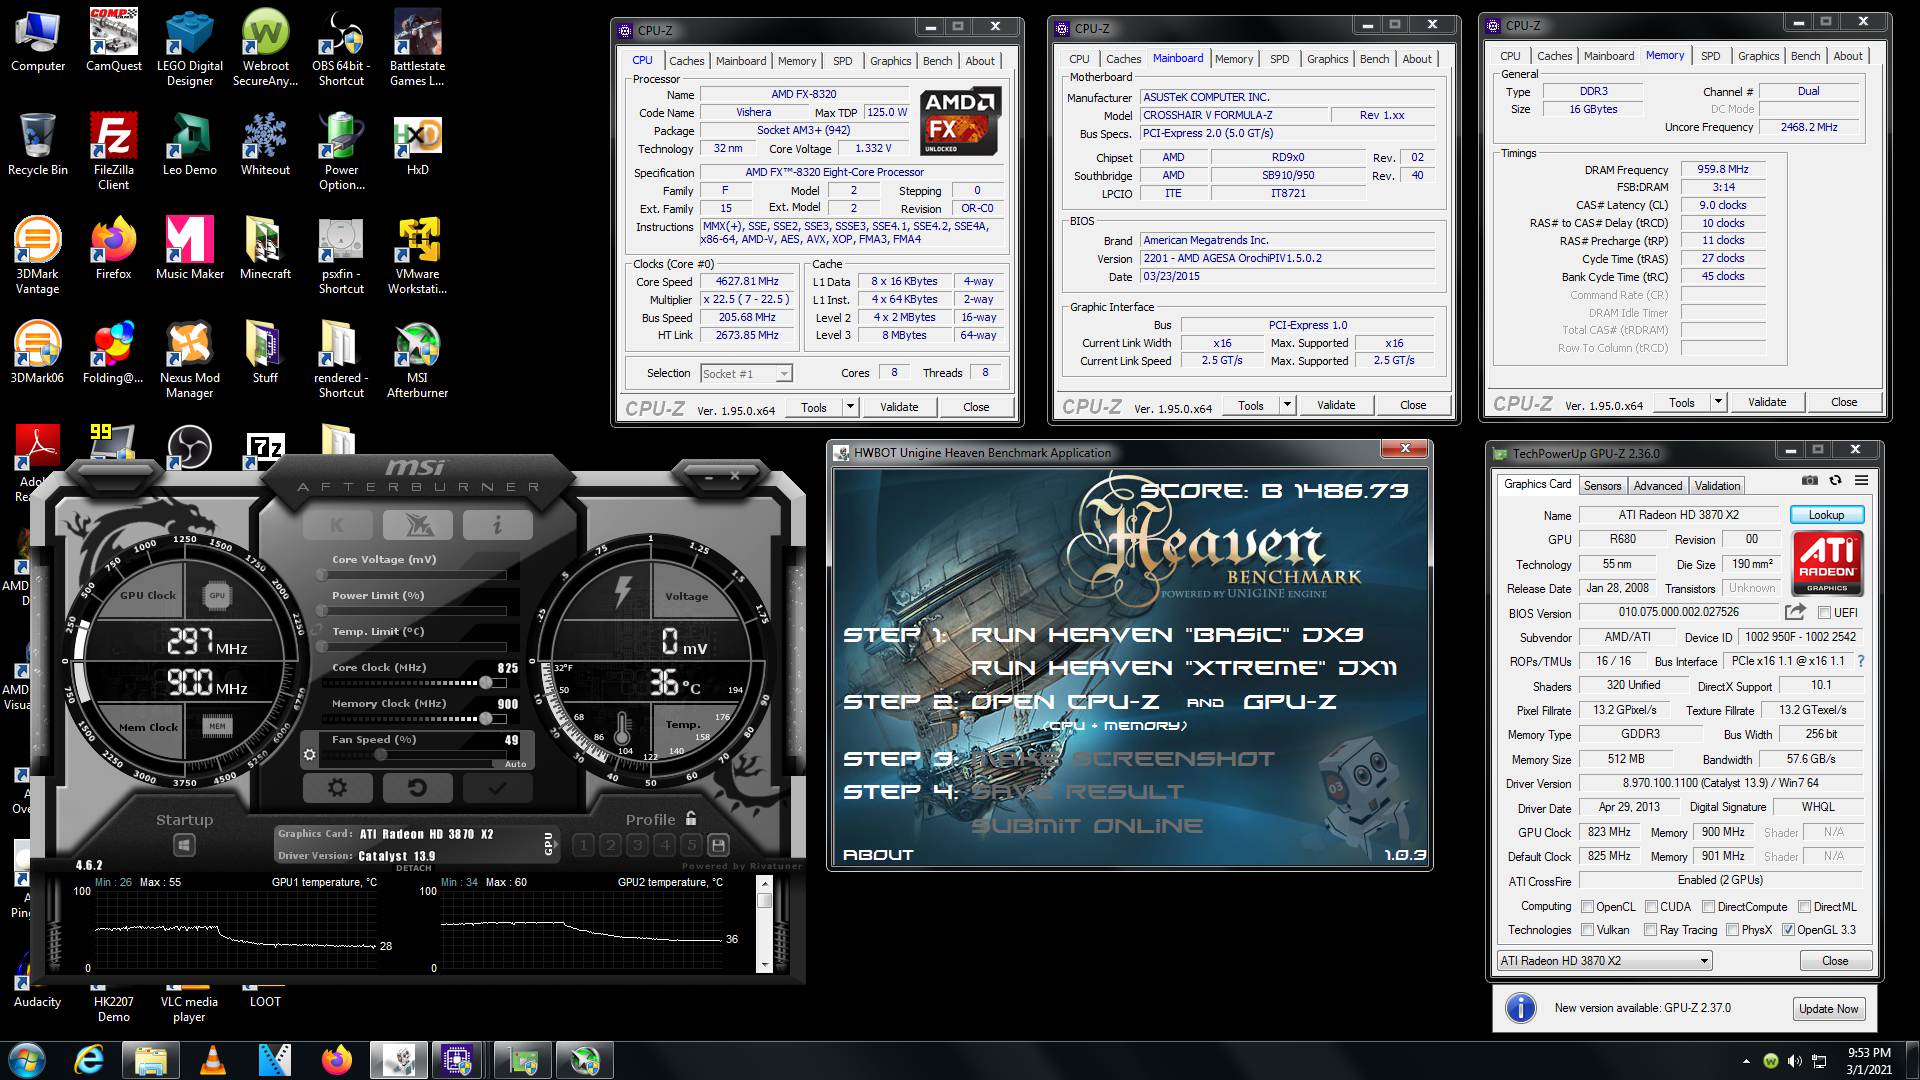Open the Nexus Mod Manager desktop icon
This screenshot has height=1080, width=1920.
(189, 360)
